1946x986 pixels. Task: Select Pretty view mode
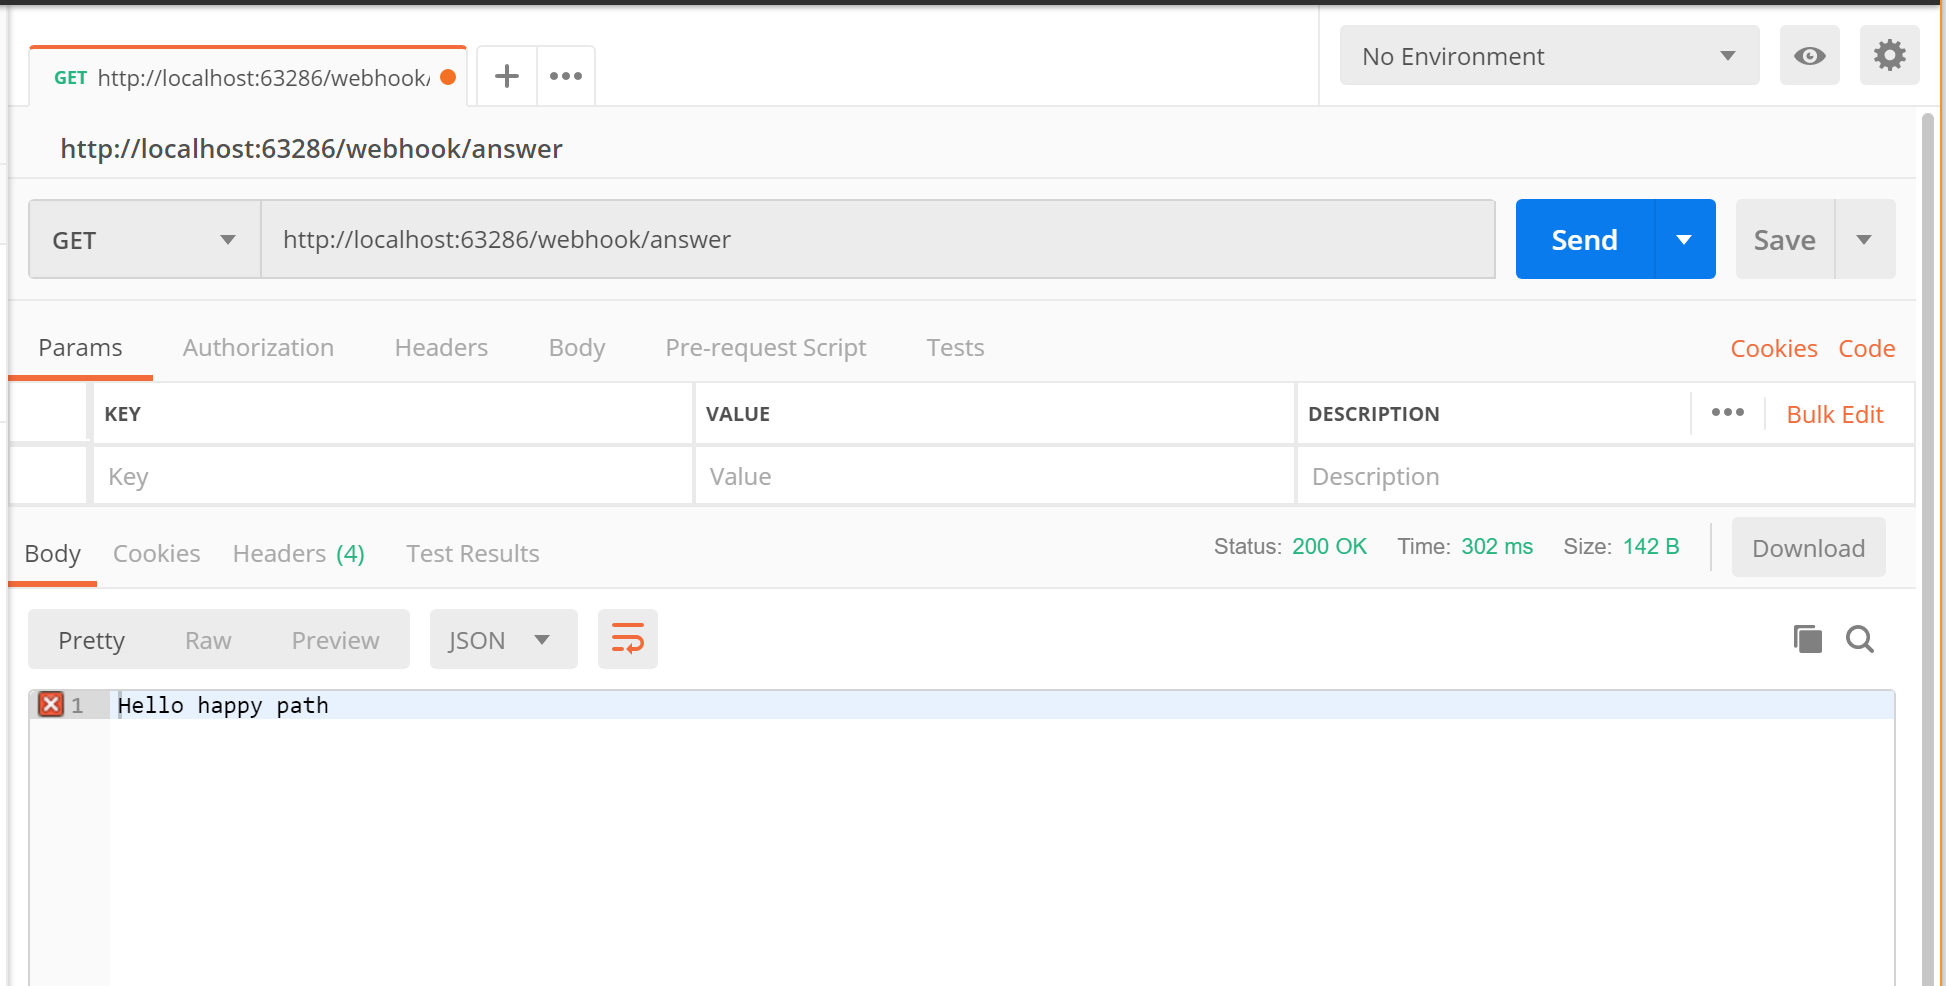coord(91,640)
